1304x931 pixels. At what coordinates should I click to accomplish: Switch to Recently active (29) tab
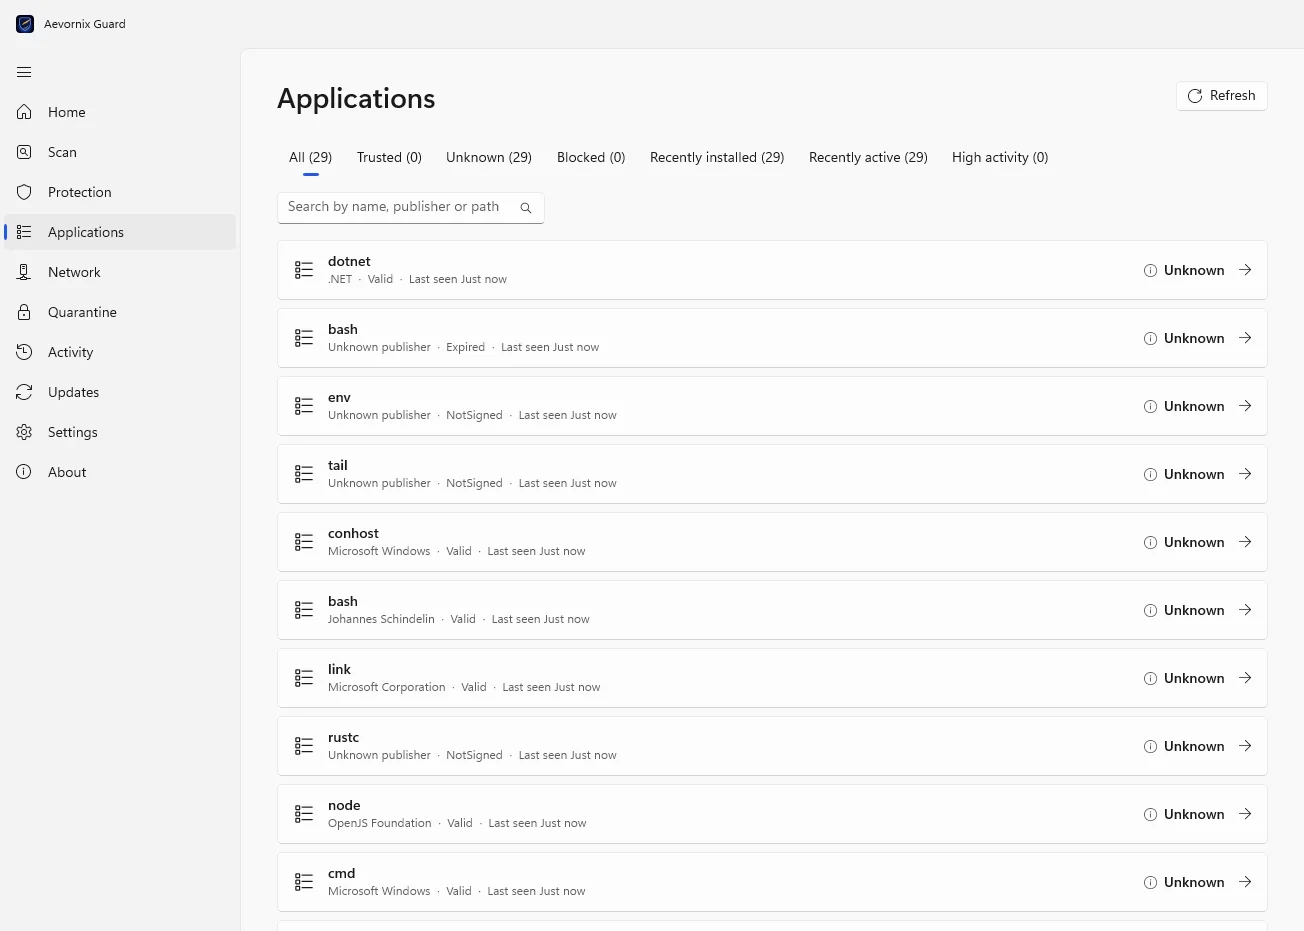[x=868, y=157]
